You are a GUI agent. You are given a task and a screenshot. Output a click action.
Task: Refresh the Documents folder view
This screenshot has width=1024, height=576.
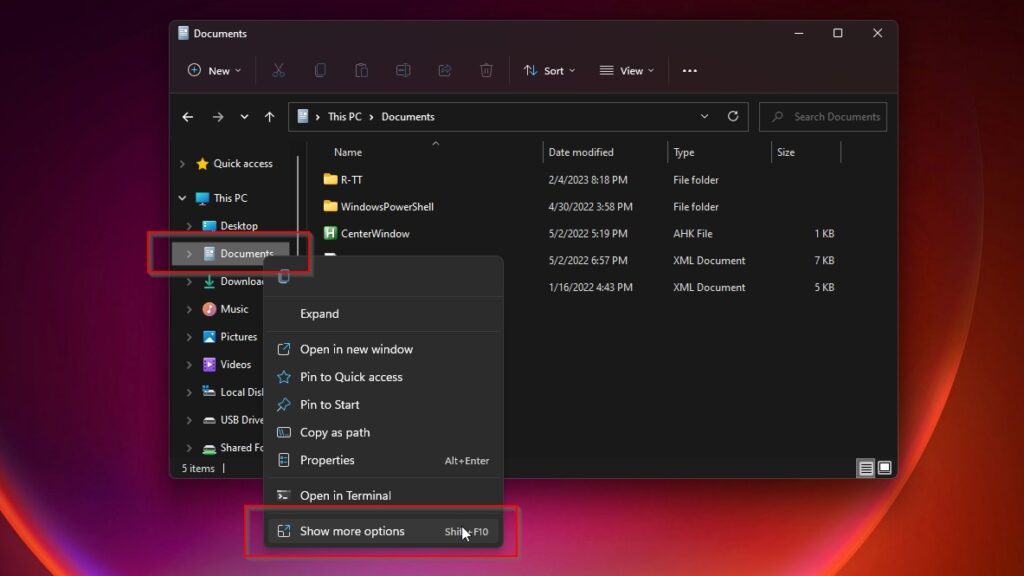click(733, 117)
